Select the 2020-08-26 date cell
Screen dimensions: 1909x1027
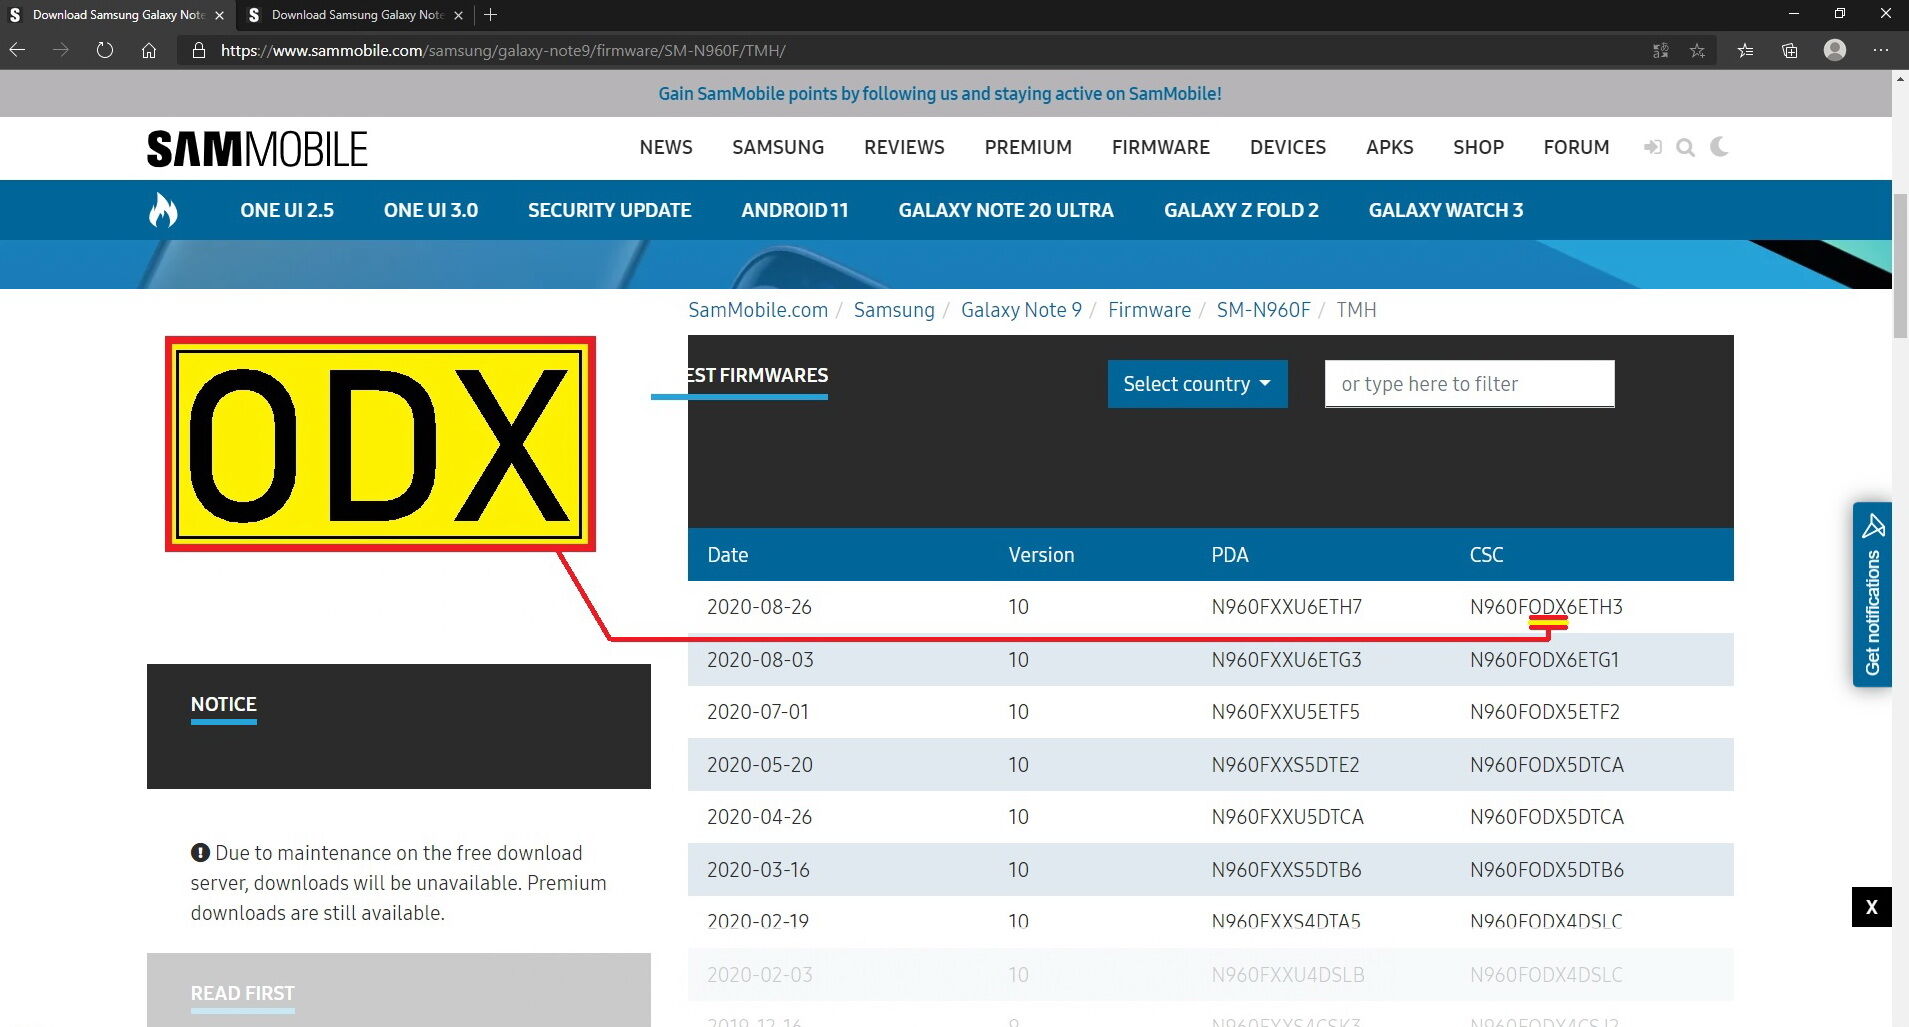click(x=759, y=607)
